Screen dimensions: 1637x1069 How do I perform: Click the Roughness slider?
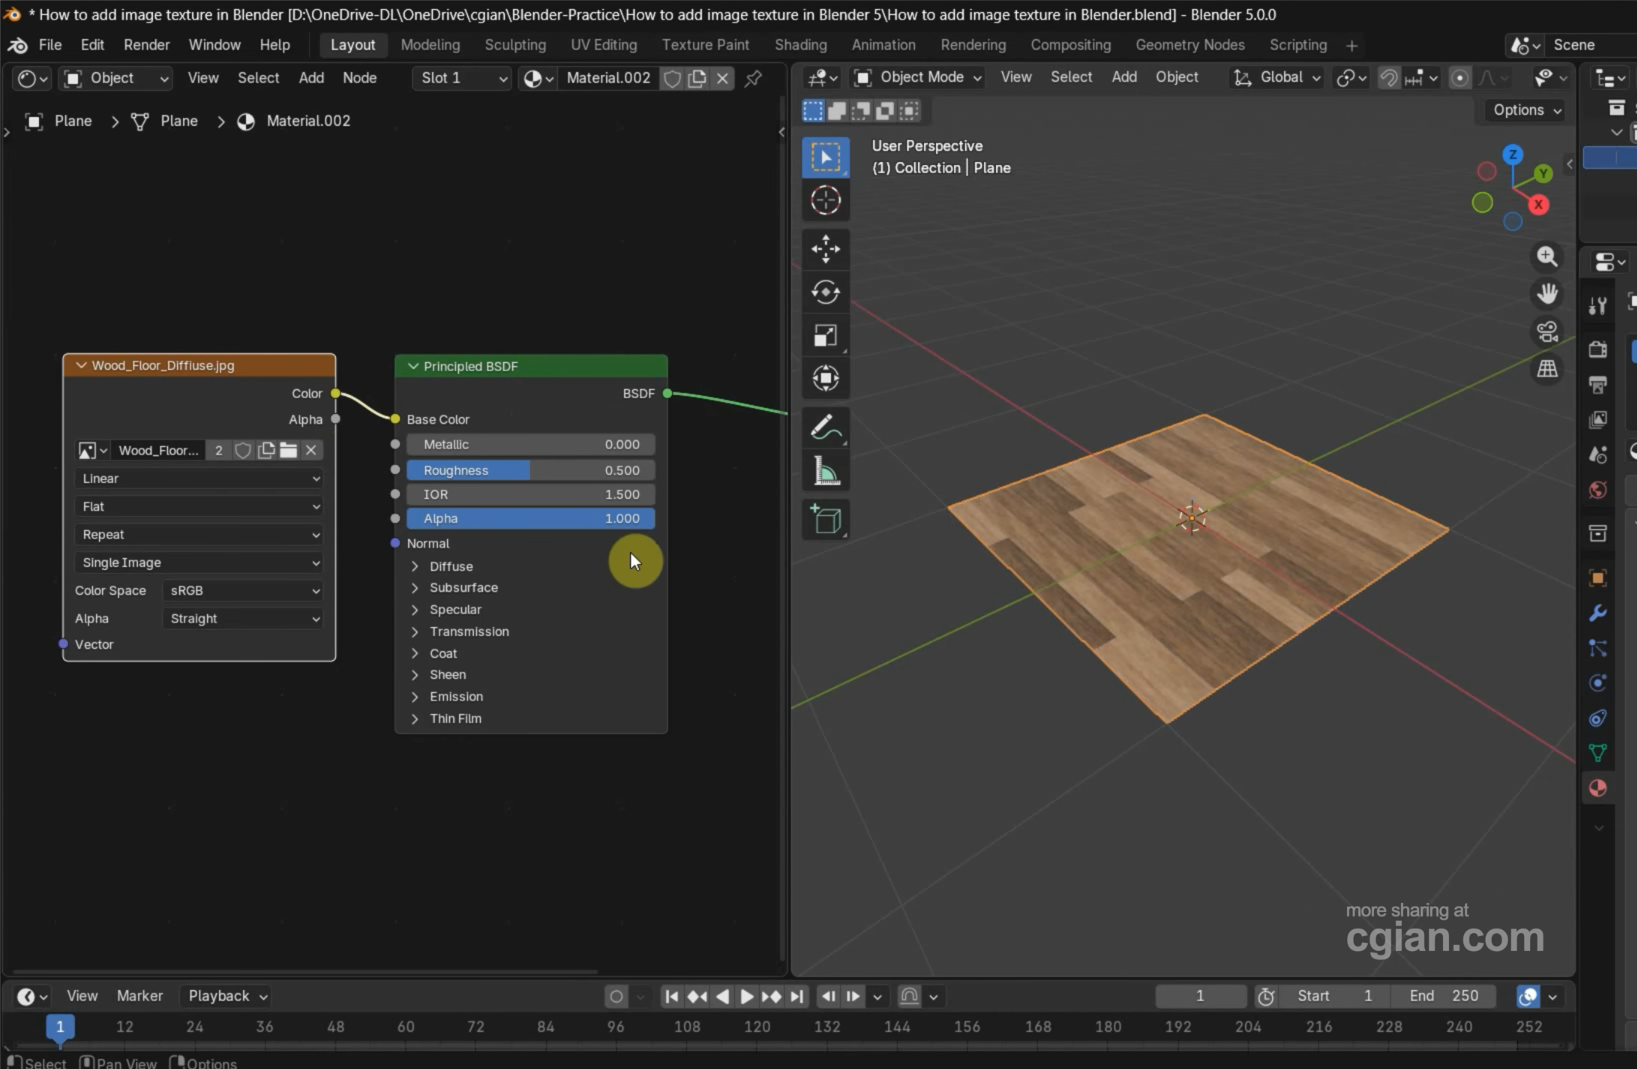(x=530, y=470)
